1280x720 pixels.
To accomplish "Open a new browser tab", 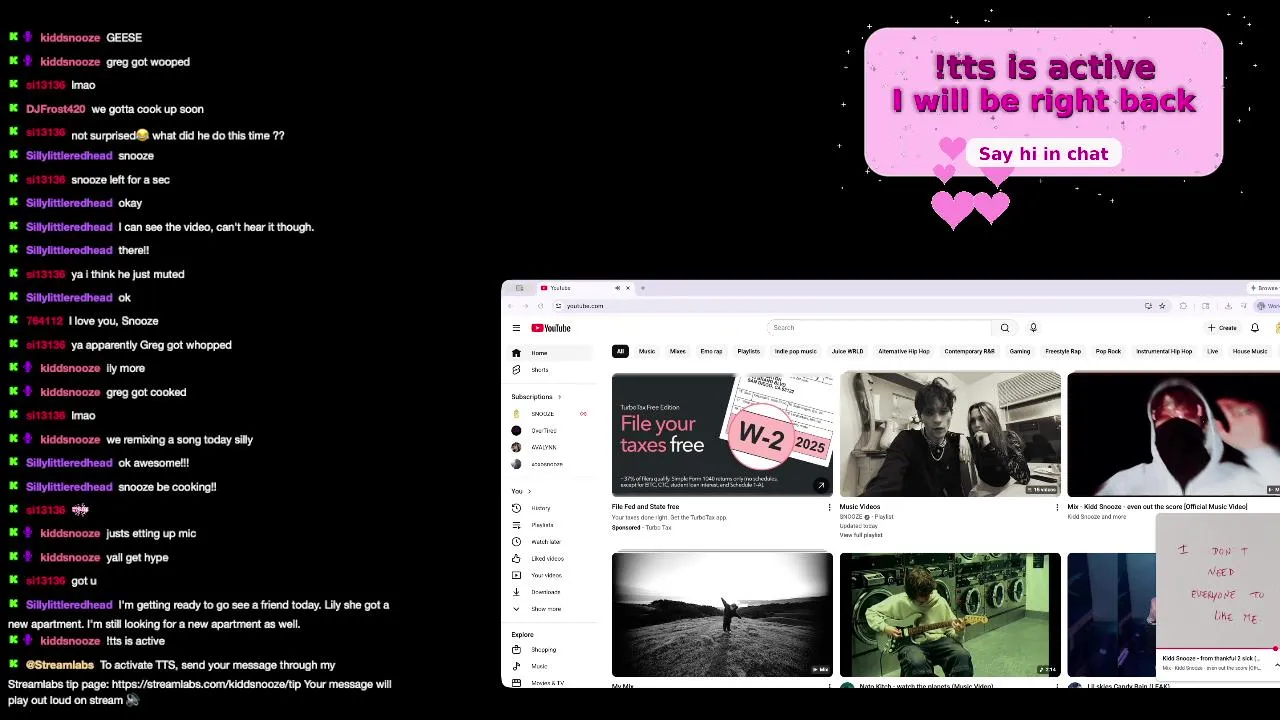I will point(643,288).
